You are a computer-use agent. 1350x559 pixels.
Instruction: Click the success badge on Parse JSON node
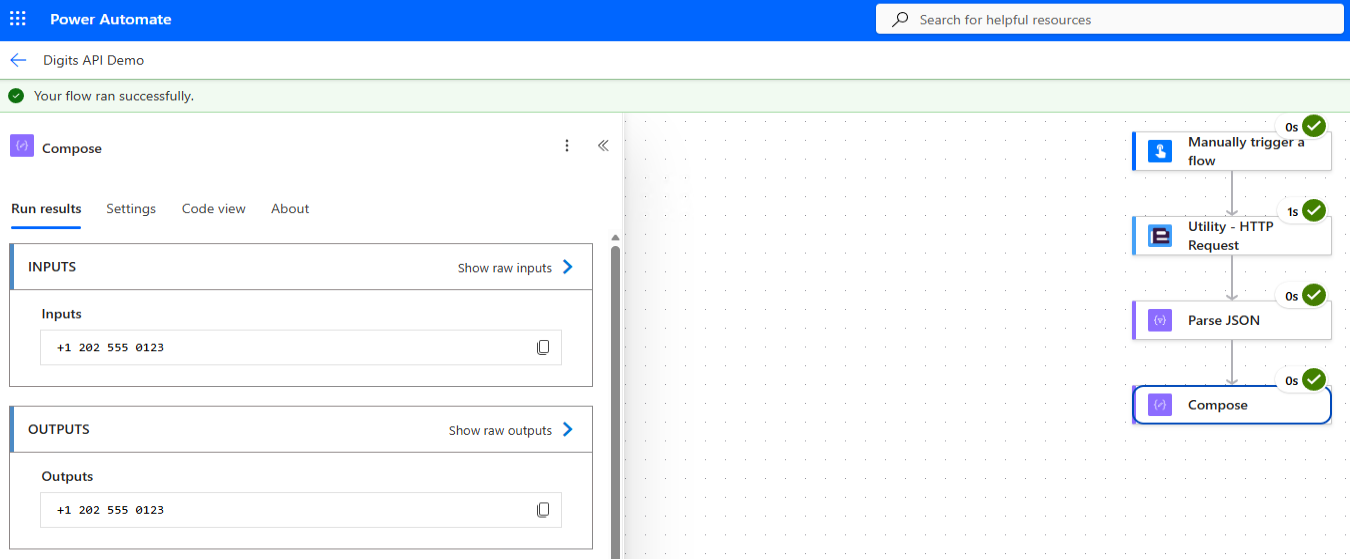tap(1314, 295)
